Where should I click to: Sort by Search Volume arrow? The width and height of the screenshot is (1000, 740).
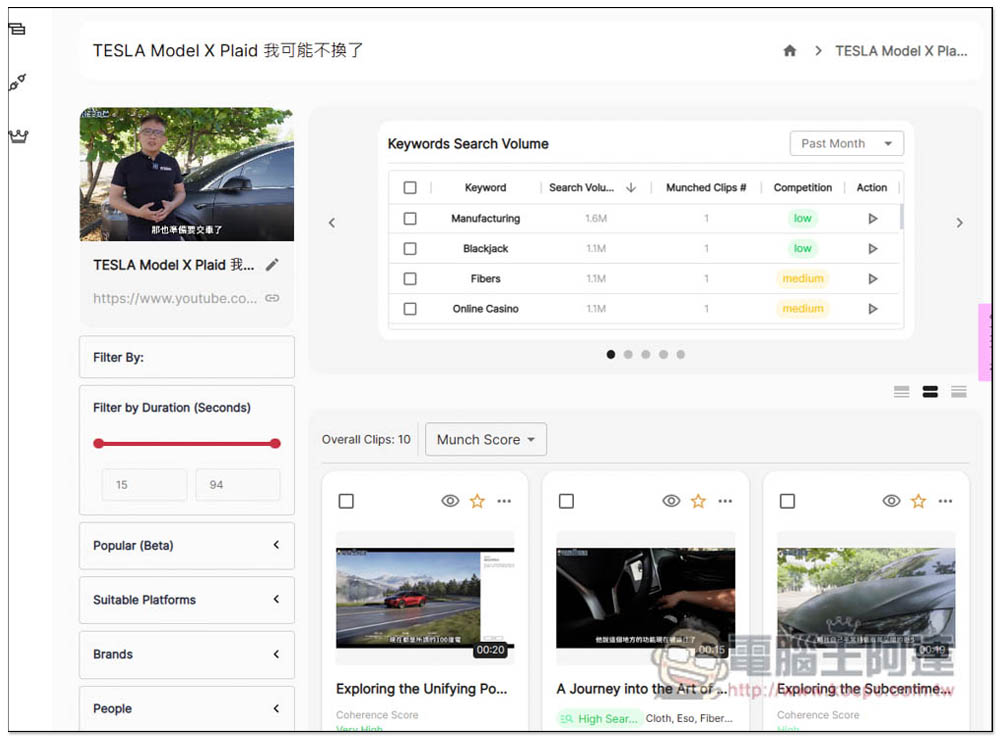pyautogui.click(x=631, y=187)
